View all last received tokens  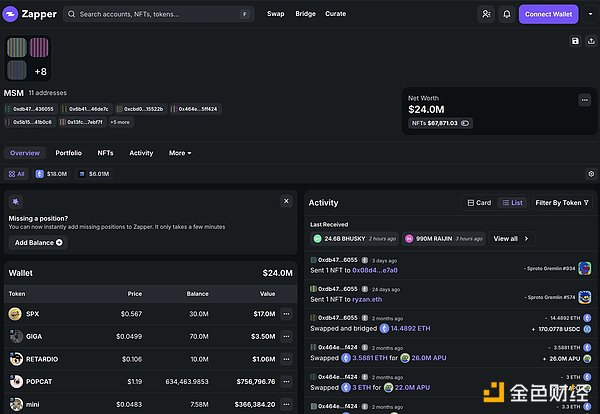pos(511,239)
